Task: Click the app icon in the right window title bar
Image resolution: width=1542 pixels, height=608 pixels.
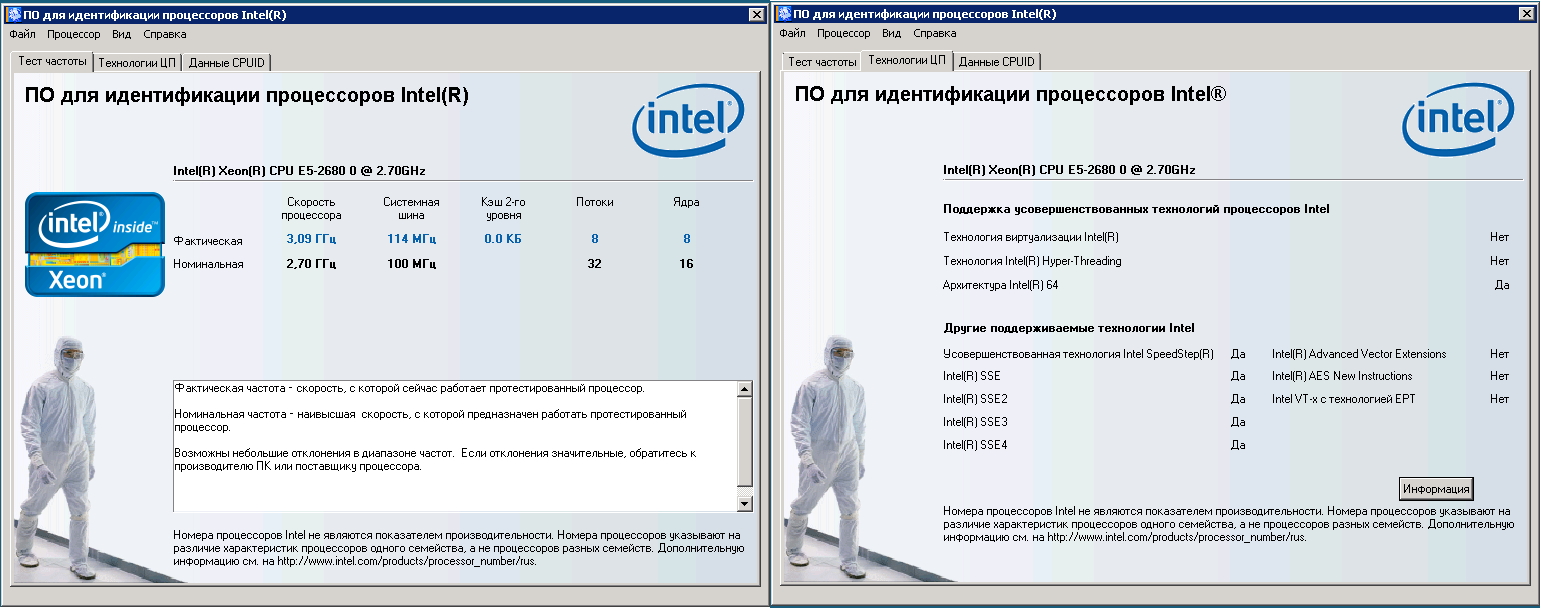Action: tap(783, 14)
